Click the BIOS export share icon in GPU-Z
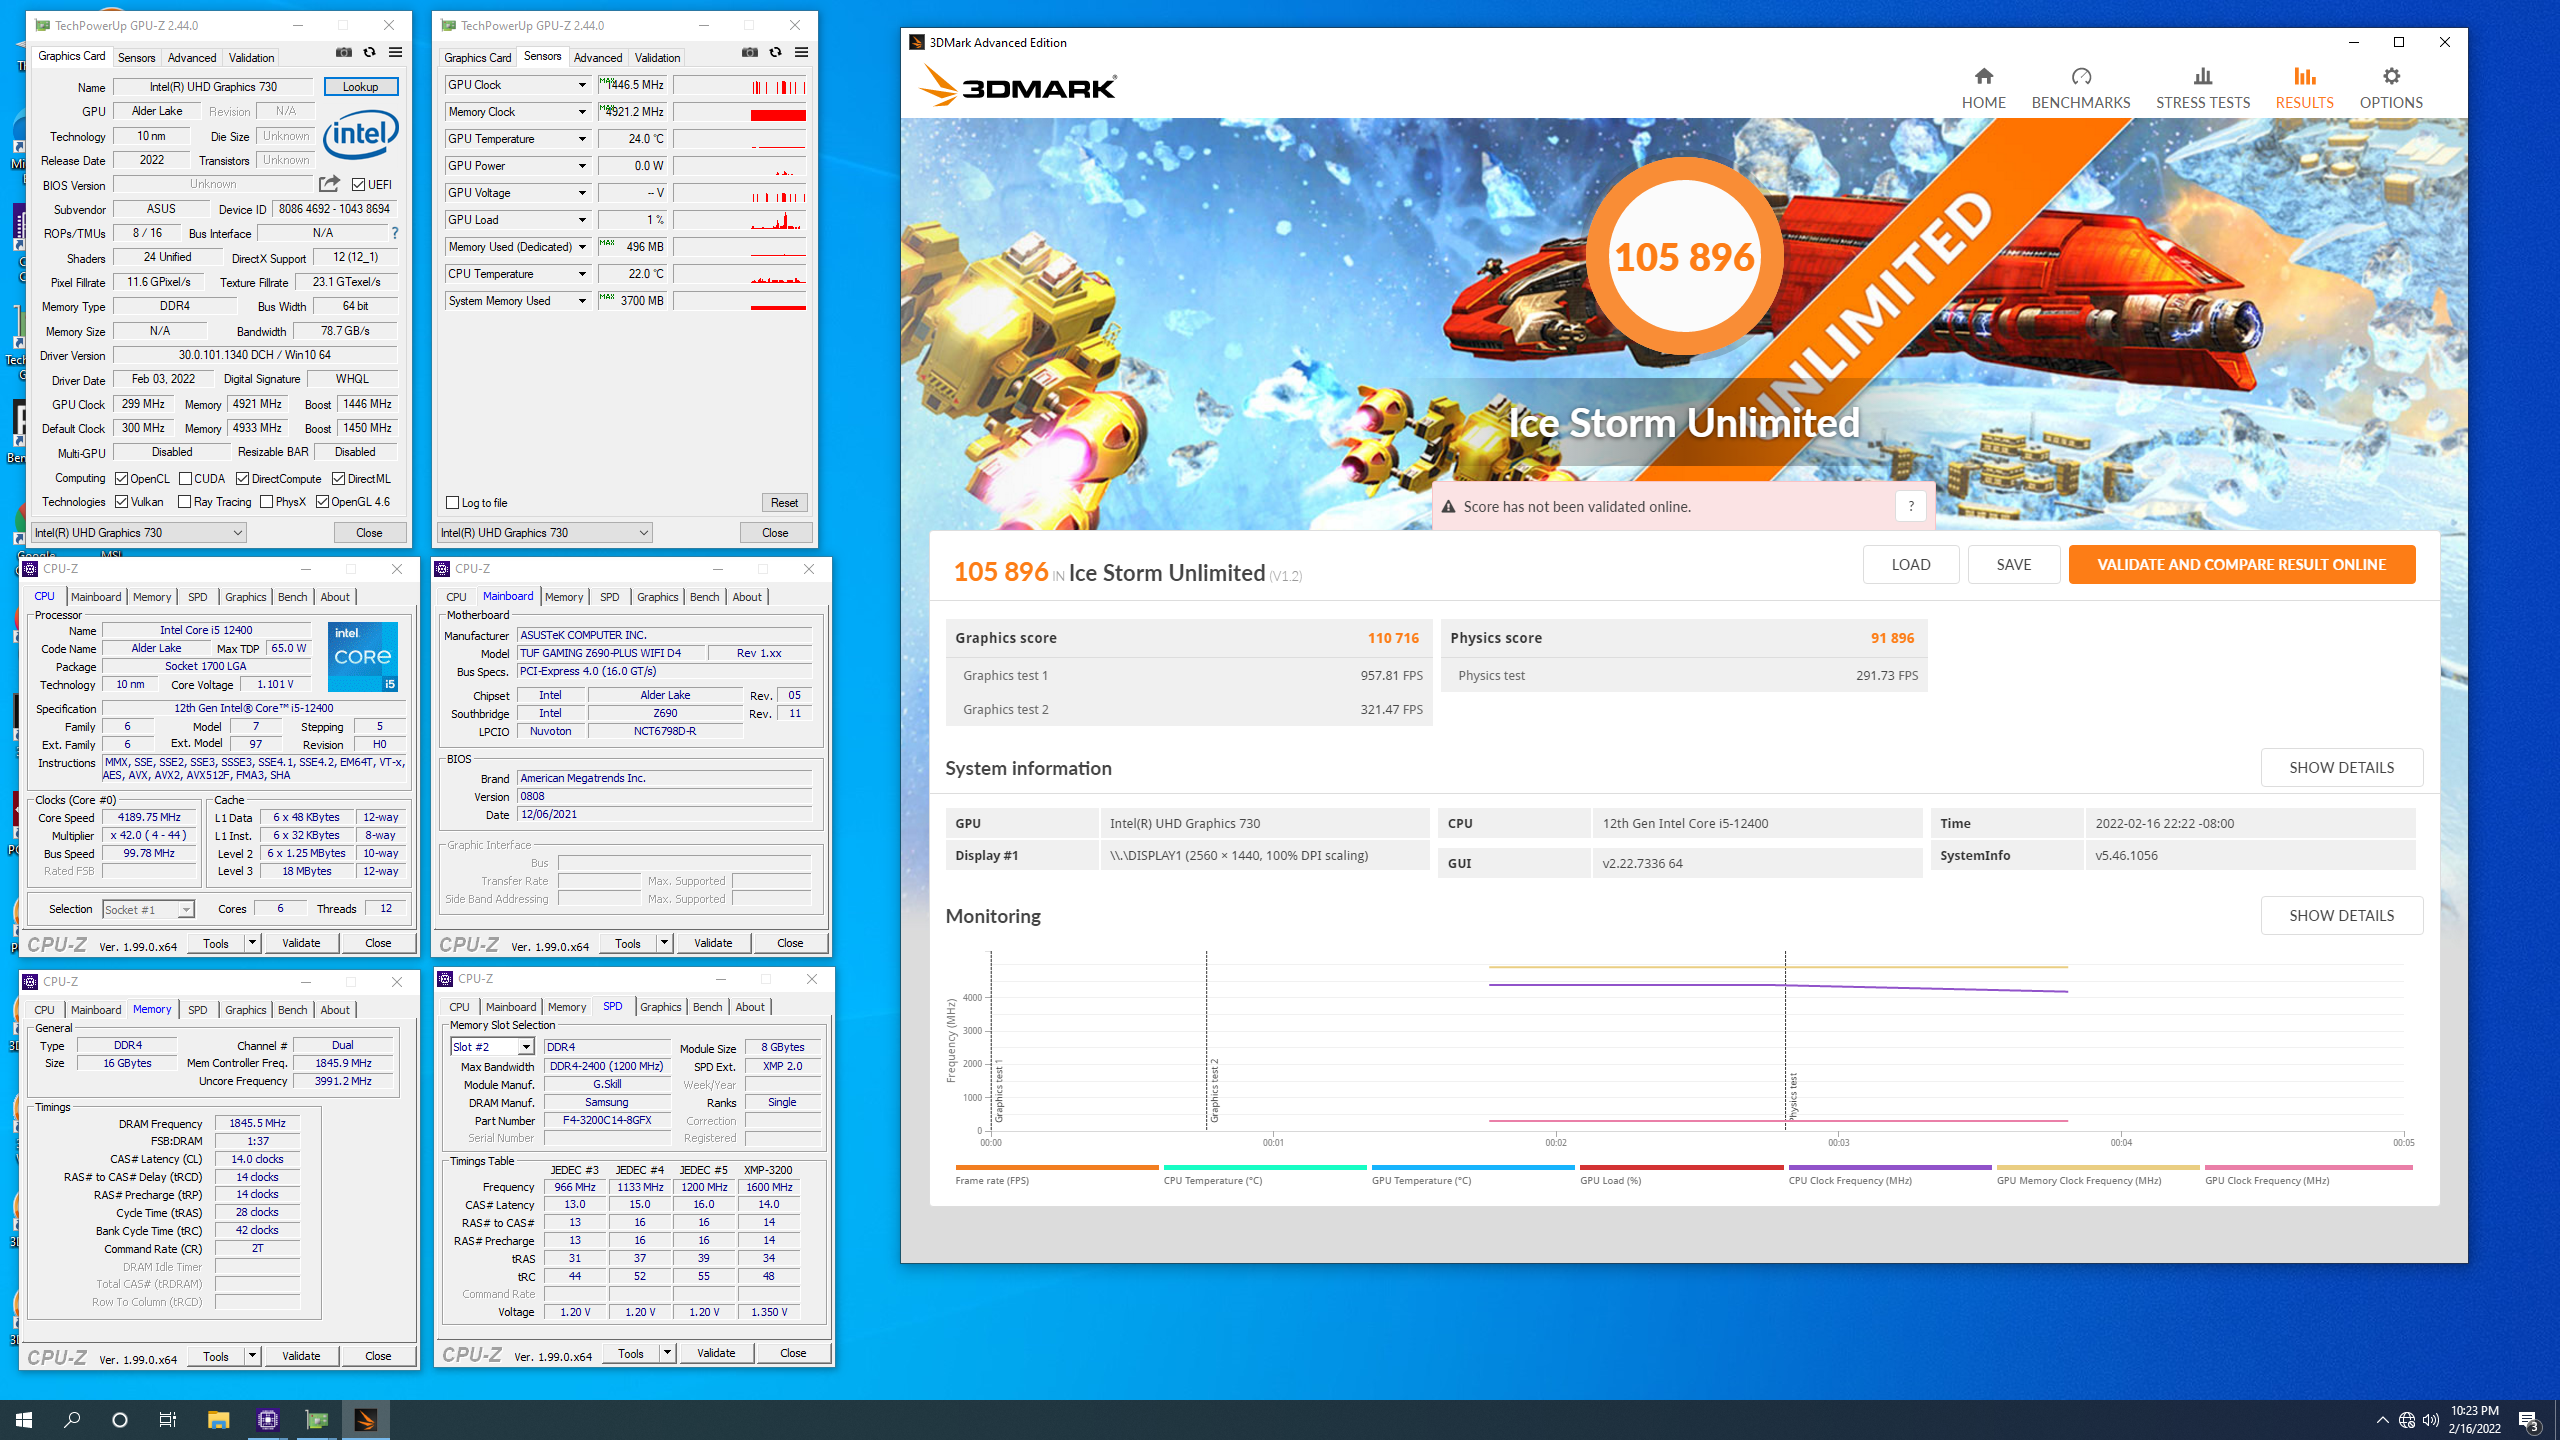 point(329,184)
